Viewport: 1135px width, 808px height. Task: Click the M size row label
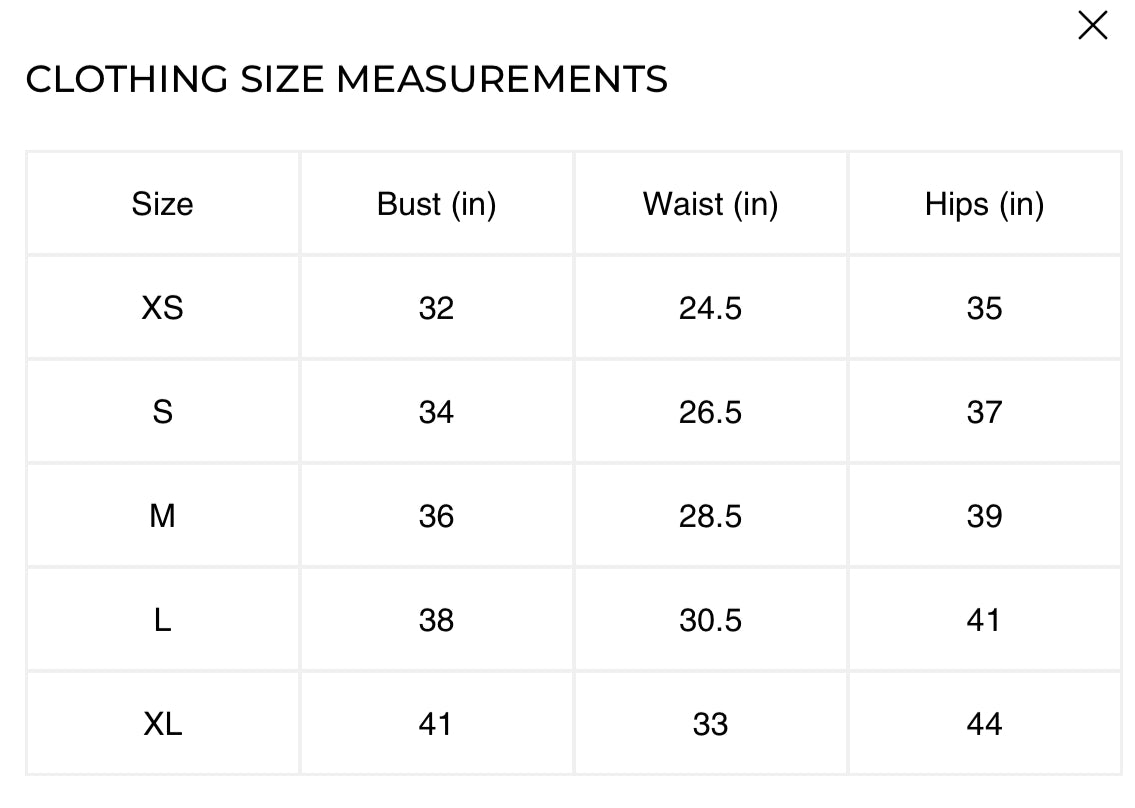162,516
